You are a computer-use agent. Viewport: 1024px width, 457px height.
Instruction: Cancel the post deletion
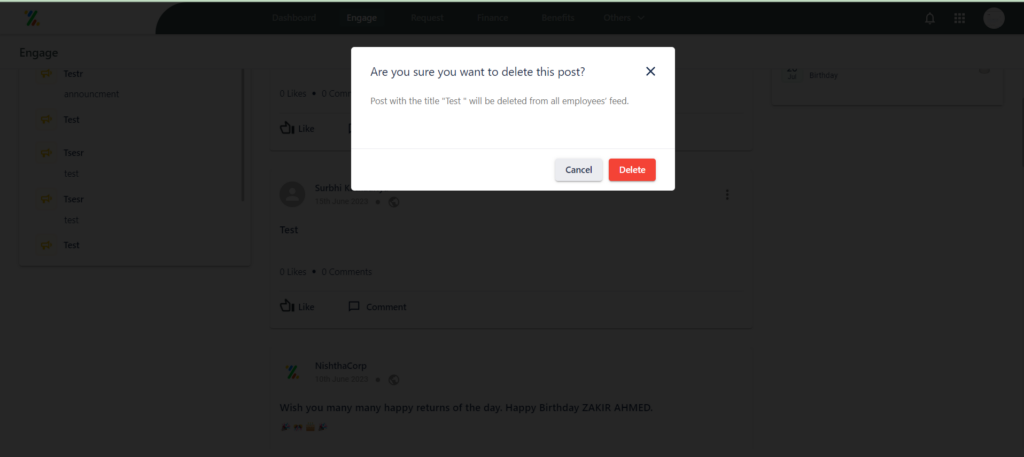(579, 170)
